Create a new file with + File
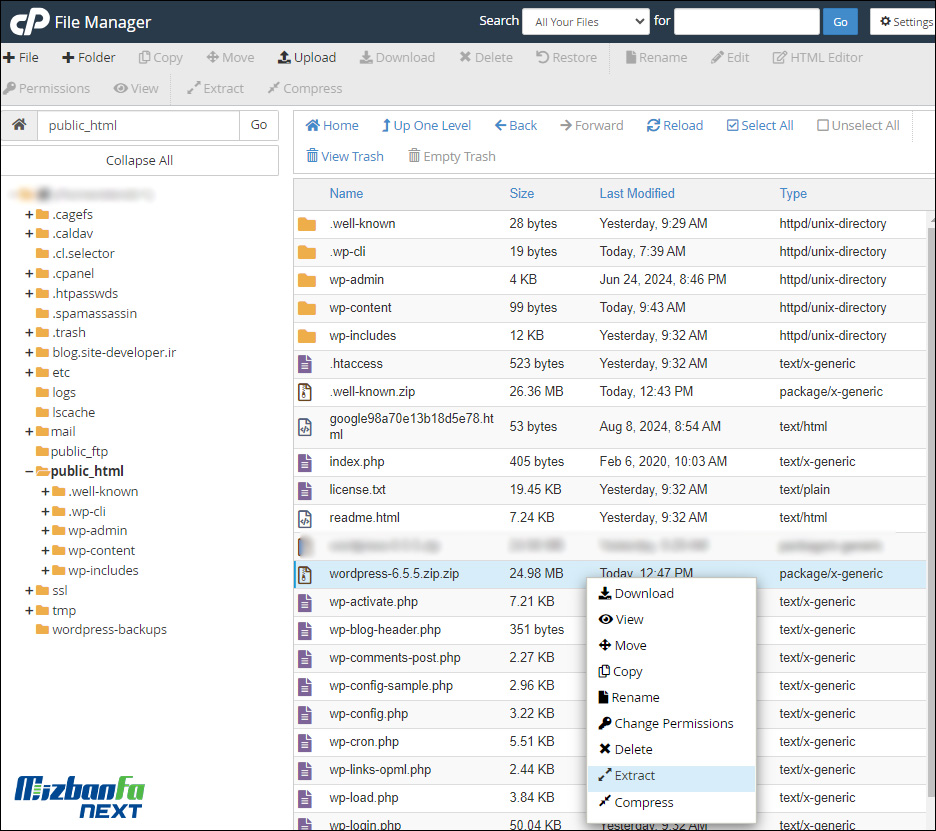936x831 pixels. point(21,57)
